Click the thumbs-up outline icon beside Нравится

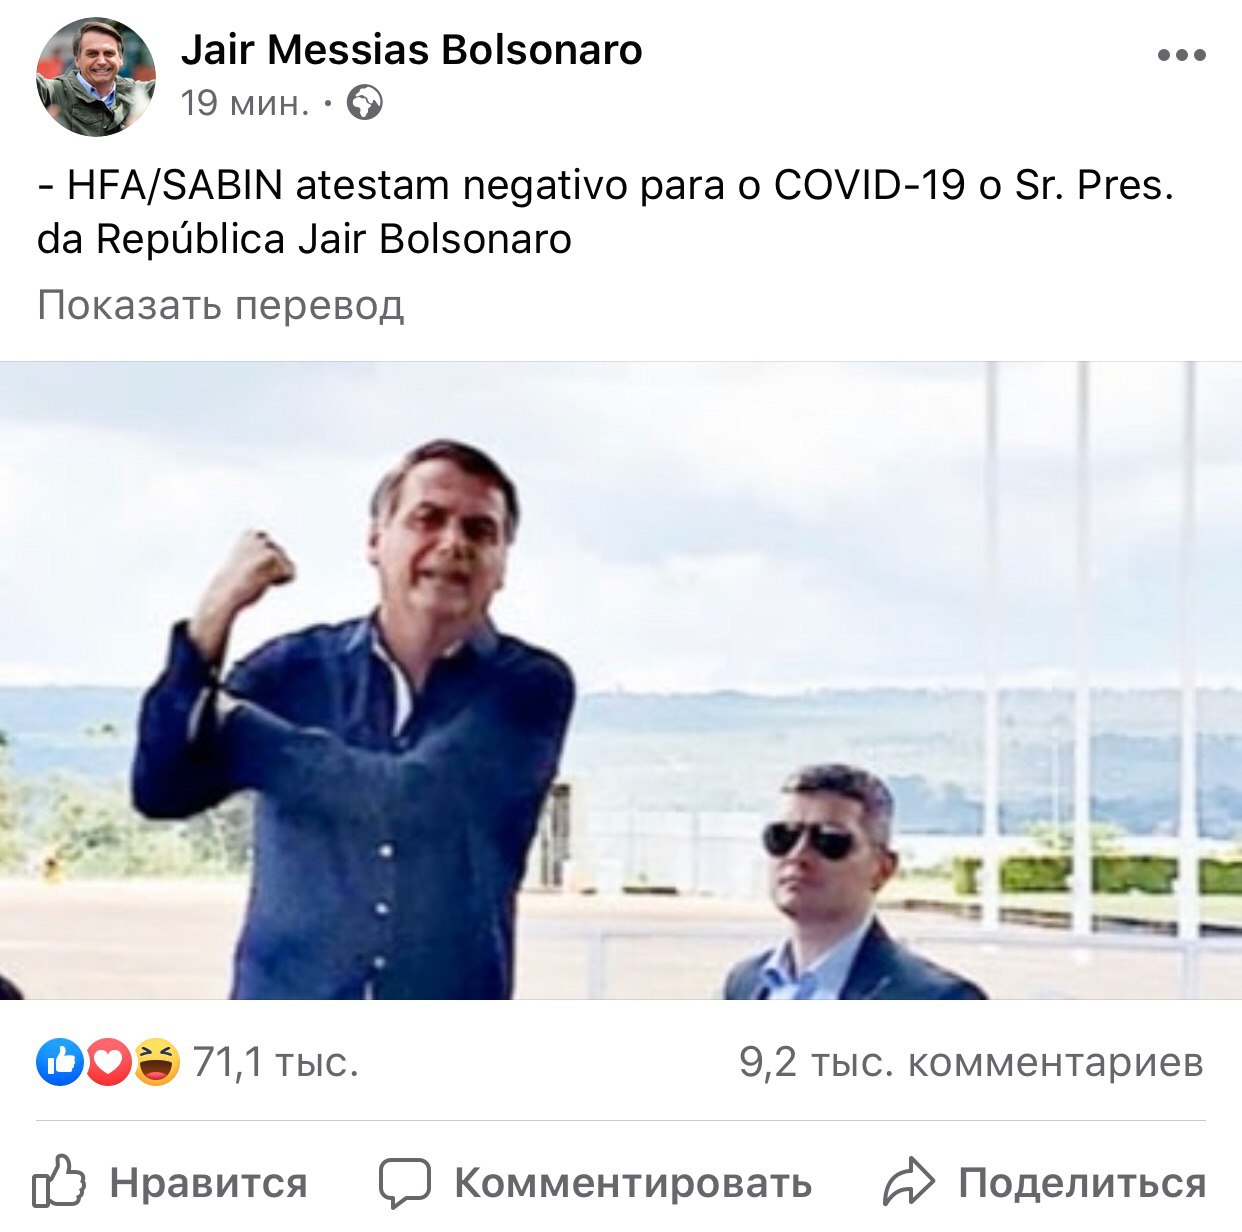(59, 1183)
